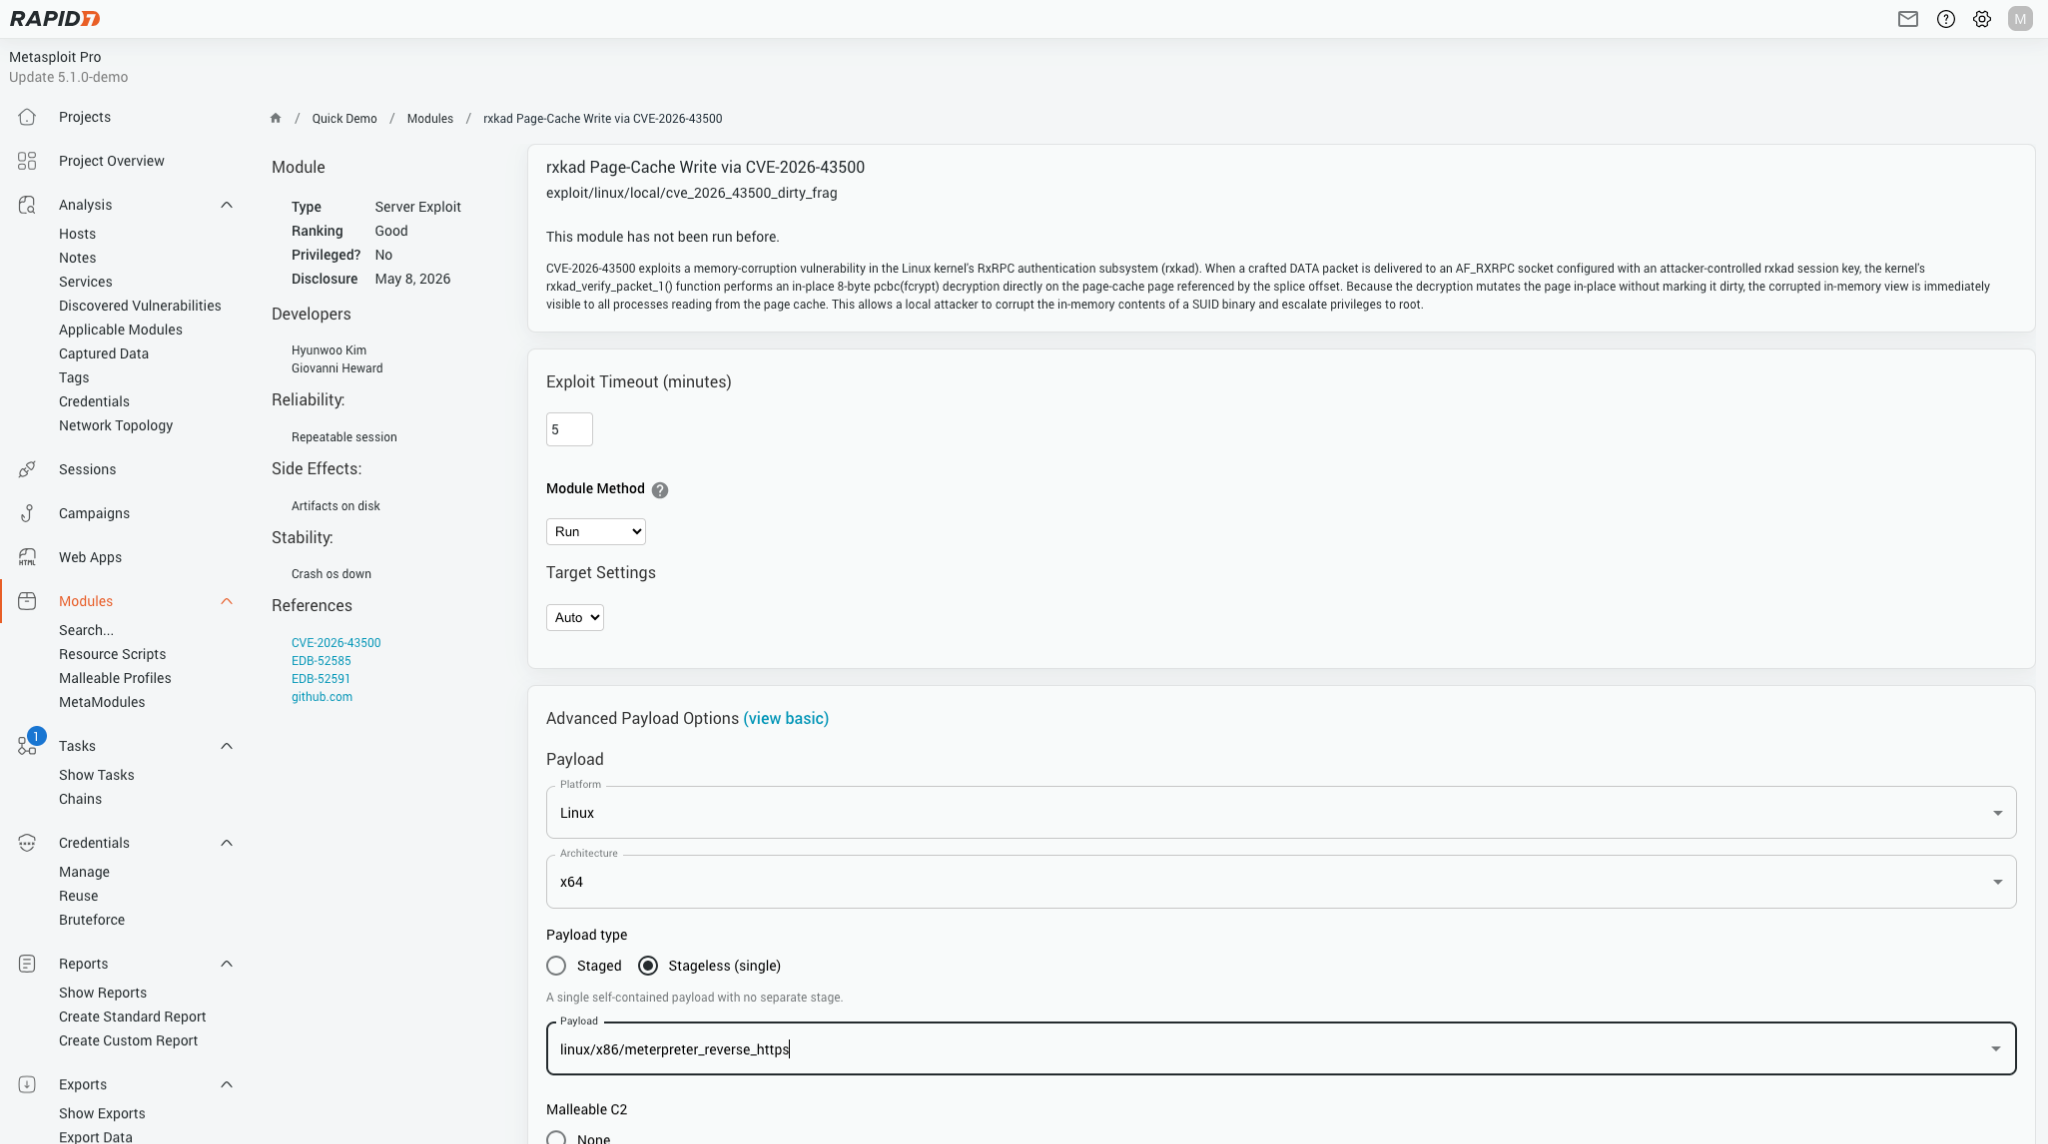Click the Exports download icon
The height and width of the screenshot is (1144, 2048).
tap(27, 1085)
